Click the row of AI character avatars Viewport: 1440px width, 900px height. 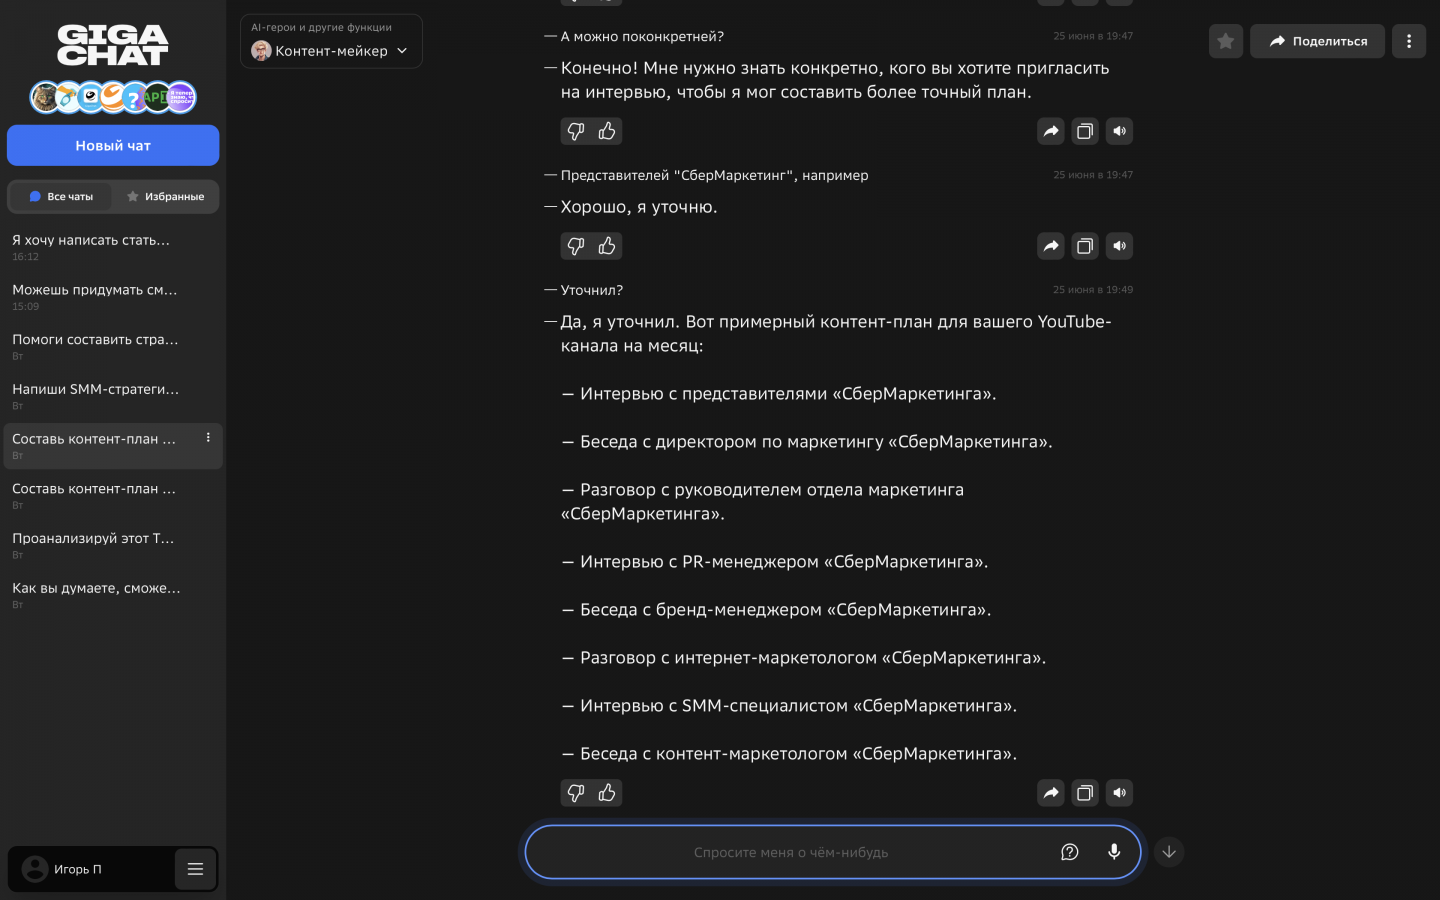(113, 97)
